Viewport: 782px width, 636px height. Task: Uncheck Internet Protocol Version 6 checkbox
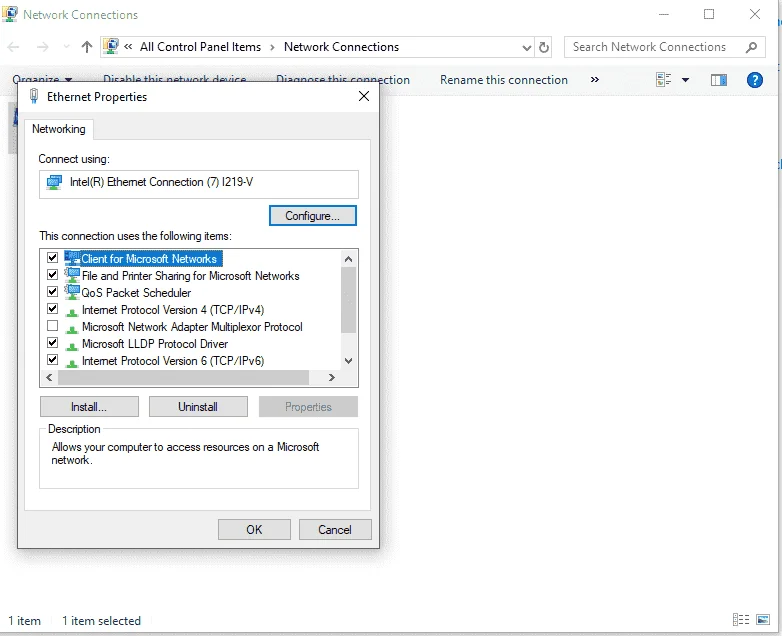click(52, 360)
